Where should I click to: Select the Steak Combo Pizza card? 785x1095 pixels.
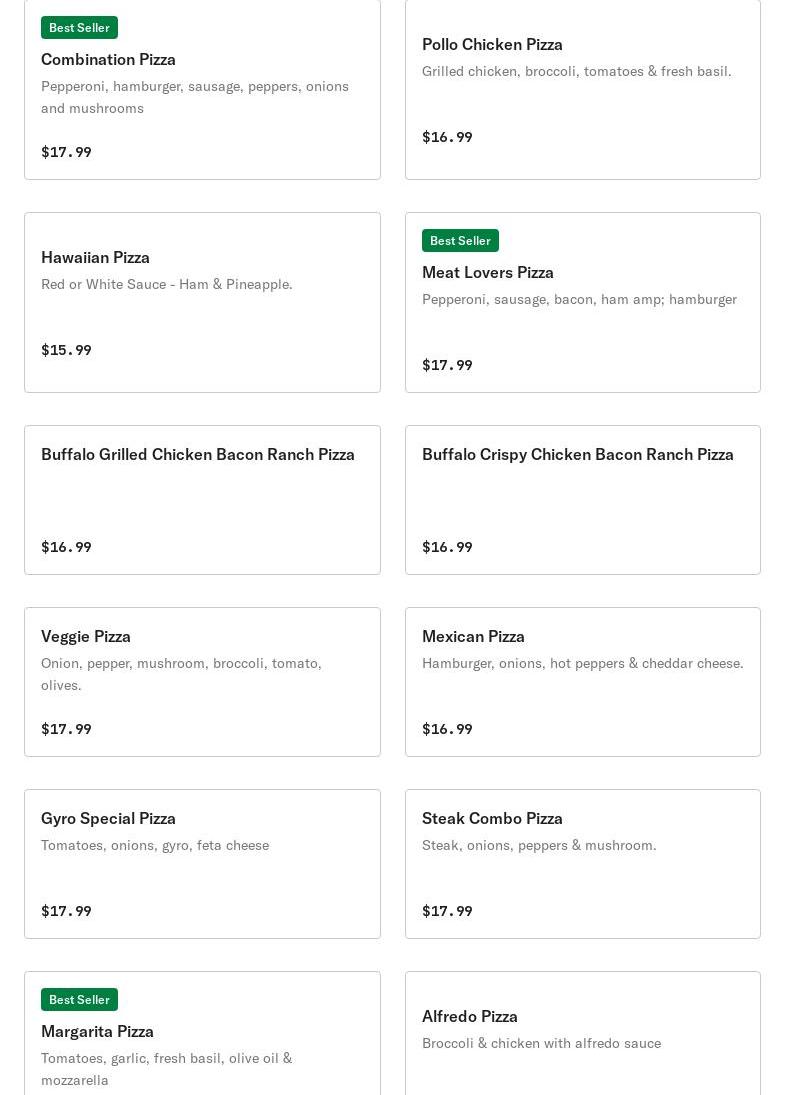click(x=582, y=864)
